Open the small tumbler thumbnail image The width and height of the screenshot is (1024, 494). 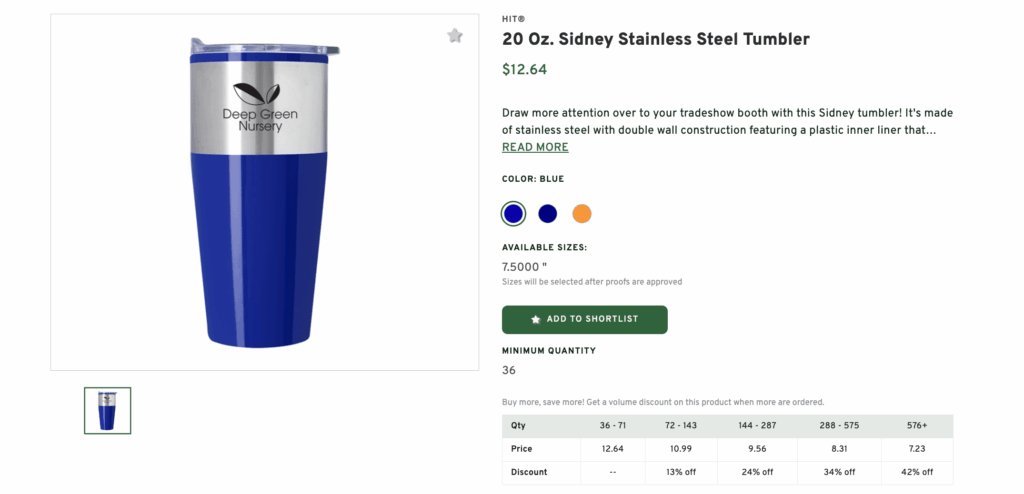click(x=107, y=410)
